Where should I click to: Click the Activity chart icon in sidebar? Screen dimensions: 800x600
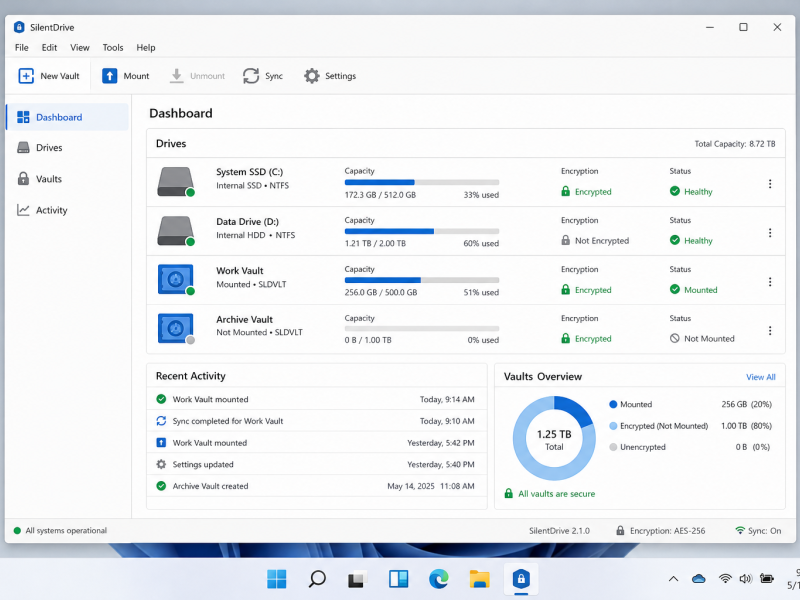coord(23,210)
